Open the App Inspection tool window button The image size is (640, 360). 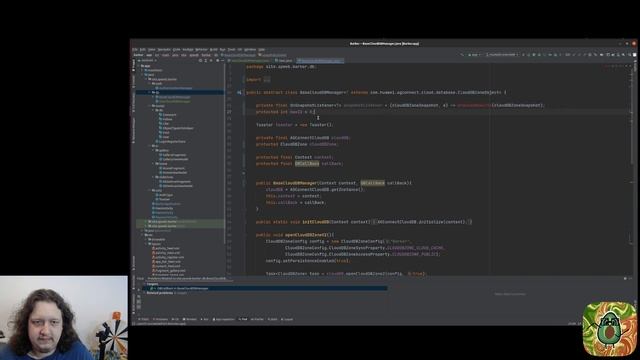pos(223,319)
